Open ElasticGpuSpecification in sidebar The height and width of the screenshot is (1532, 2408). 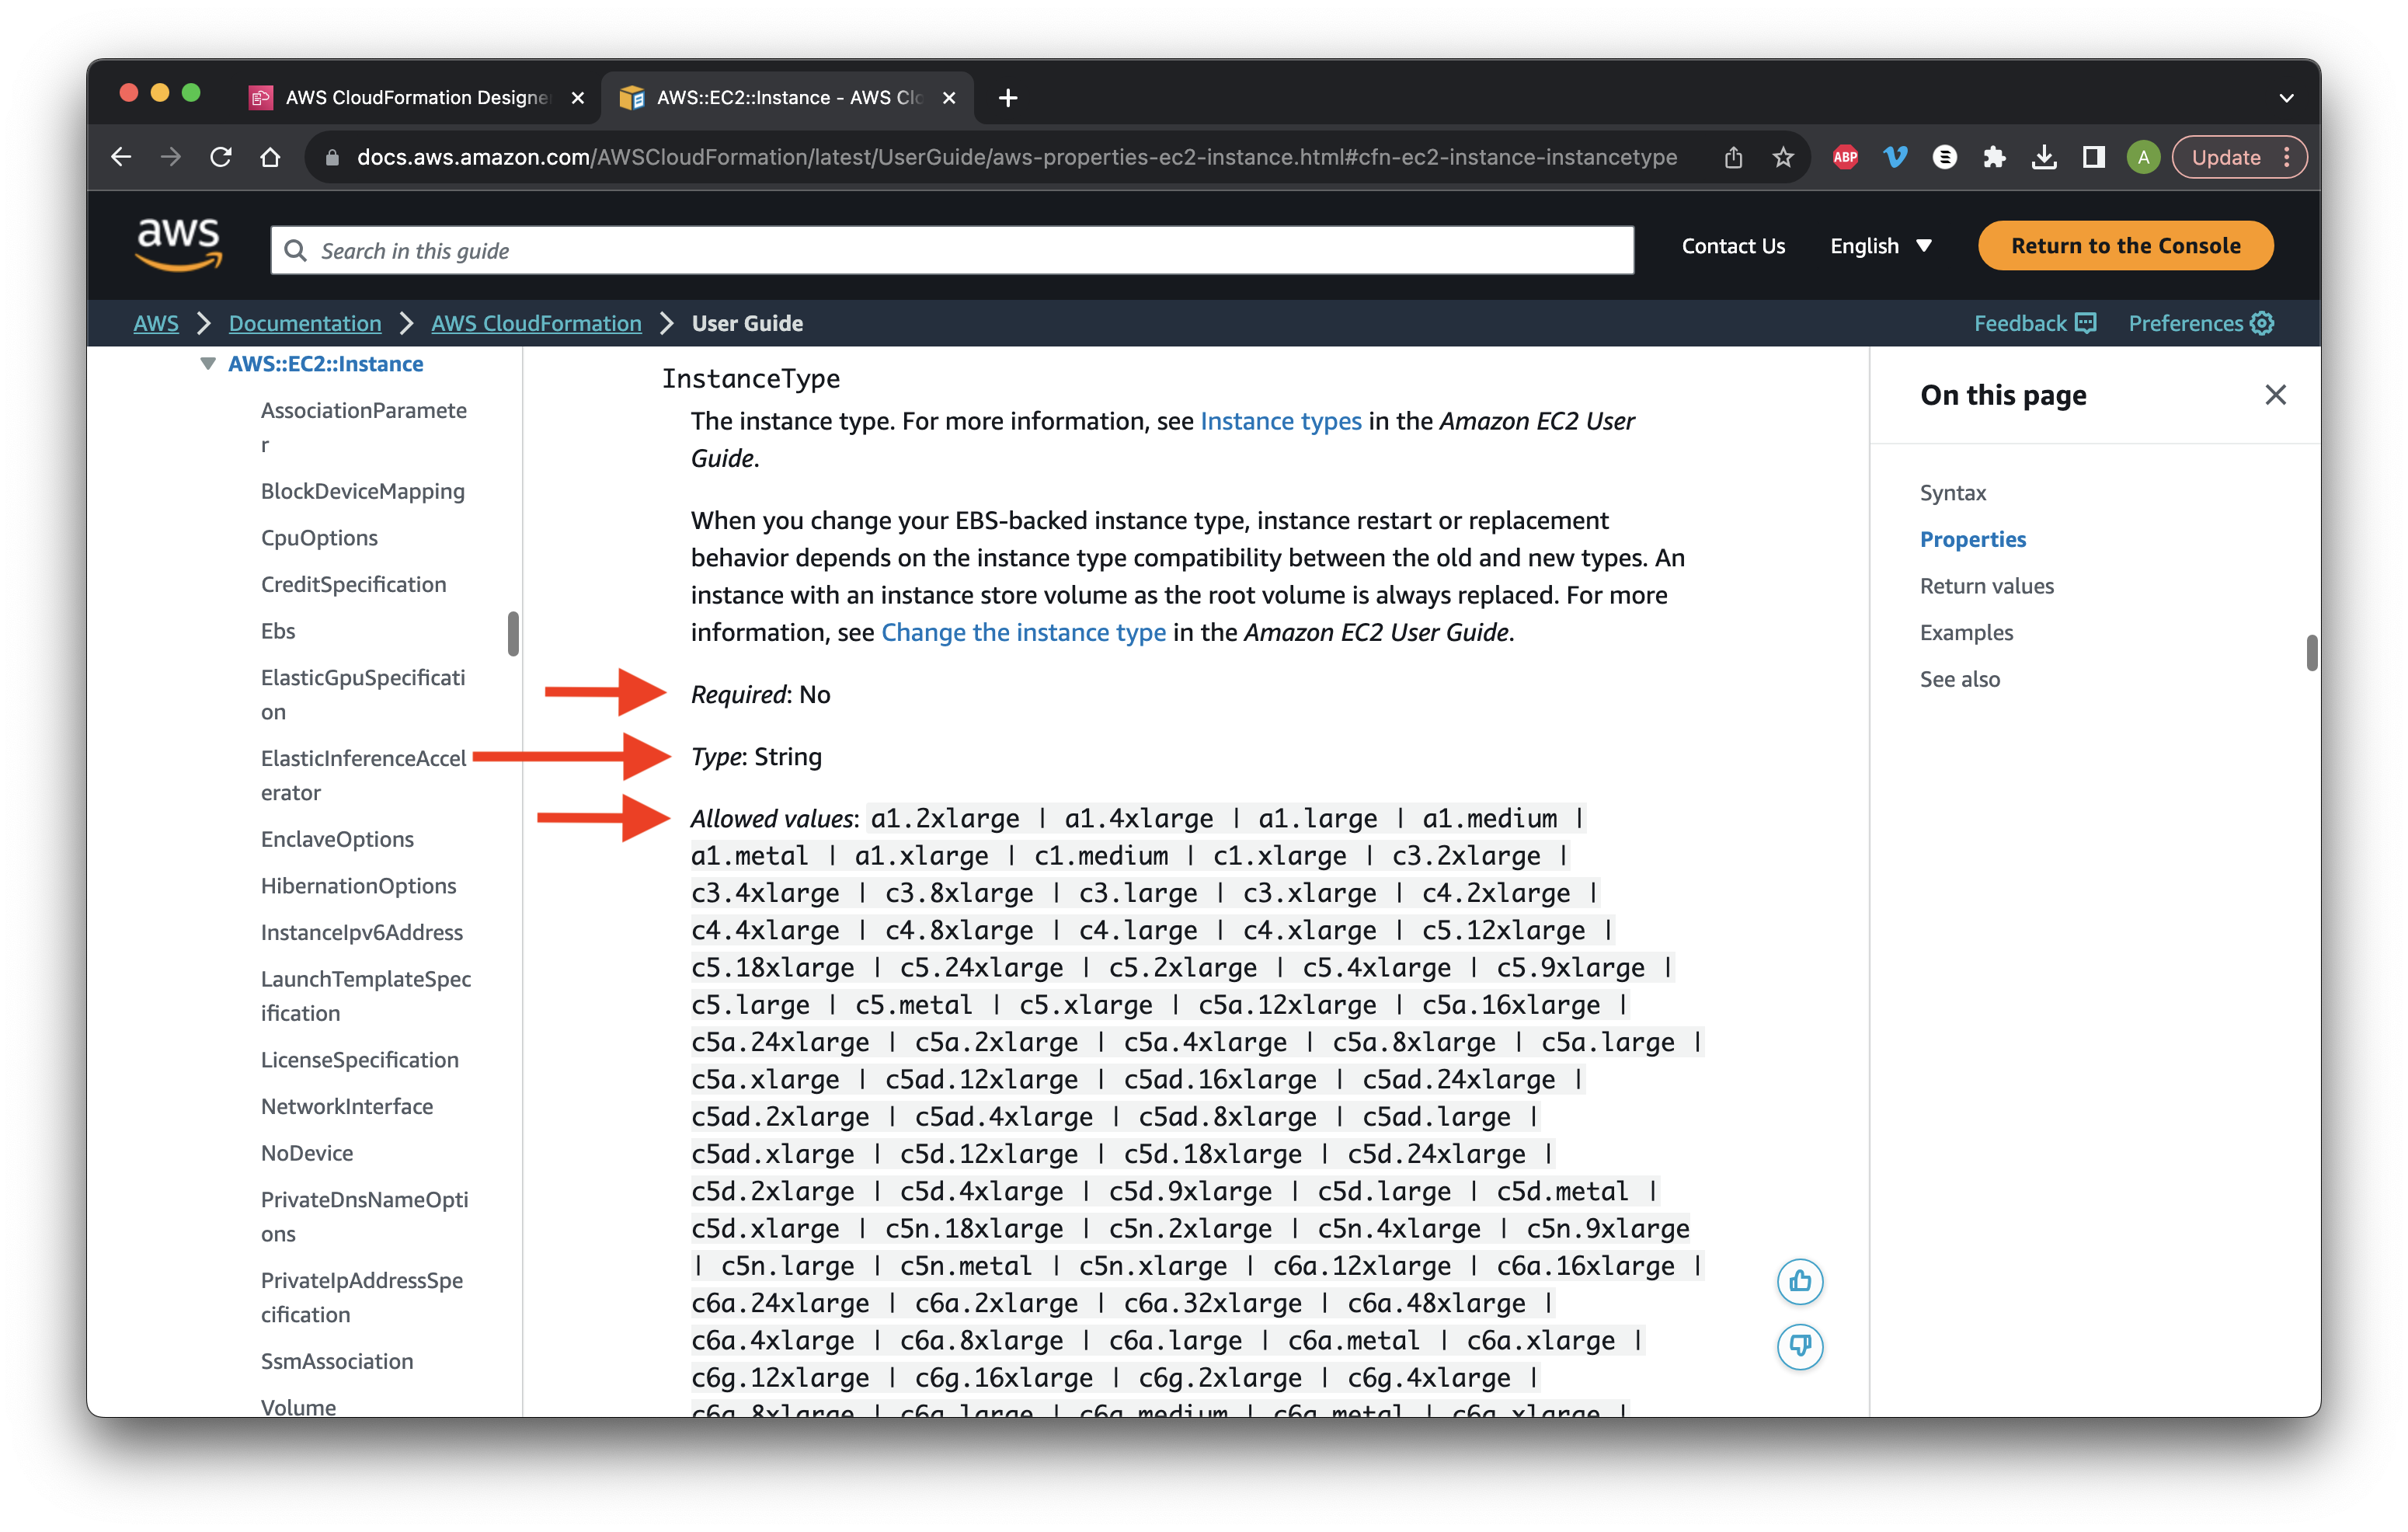(363, 694)
